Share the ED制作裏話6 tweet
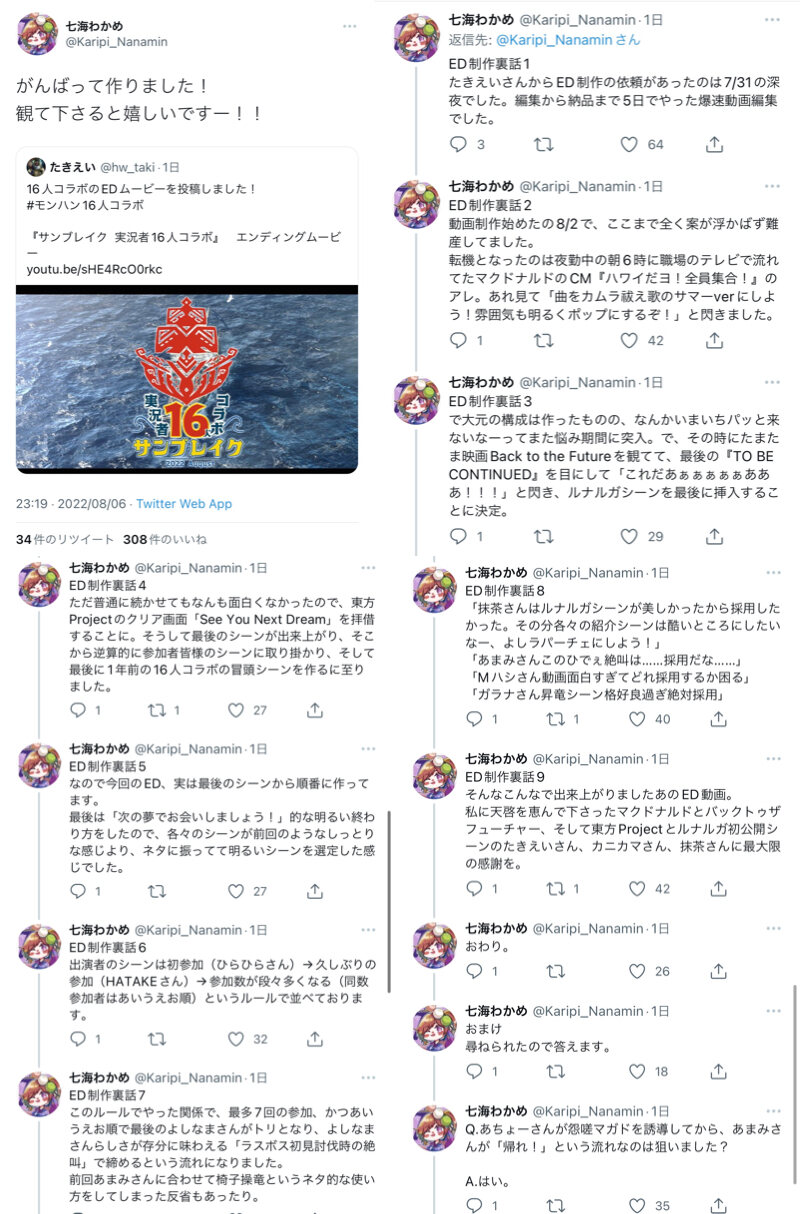Viewport: 800px width, 1214px height. [315, 1038]
